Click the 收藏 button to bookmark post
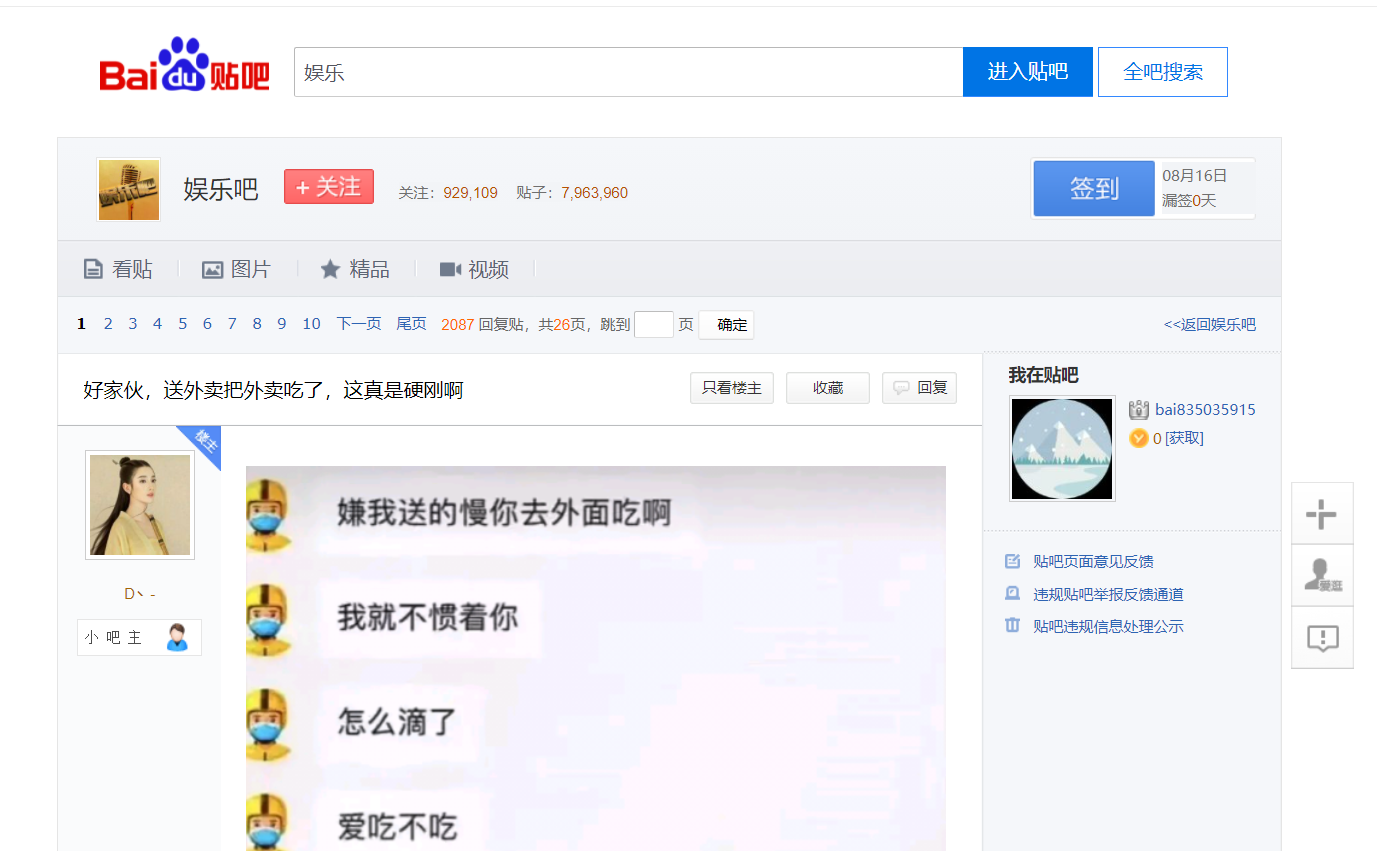 click(x=827, y=388)
